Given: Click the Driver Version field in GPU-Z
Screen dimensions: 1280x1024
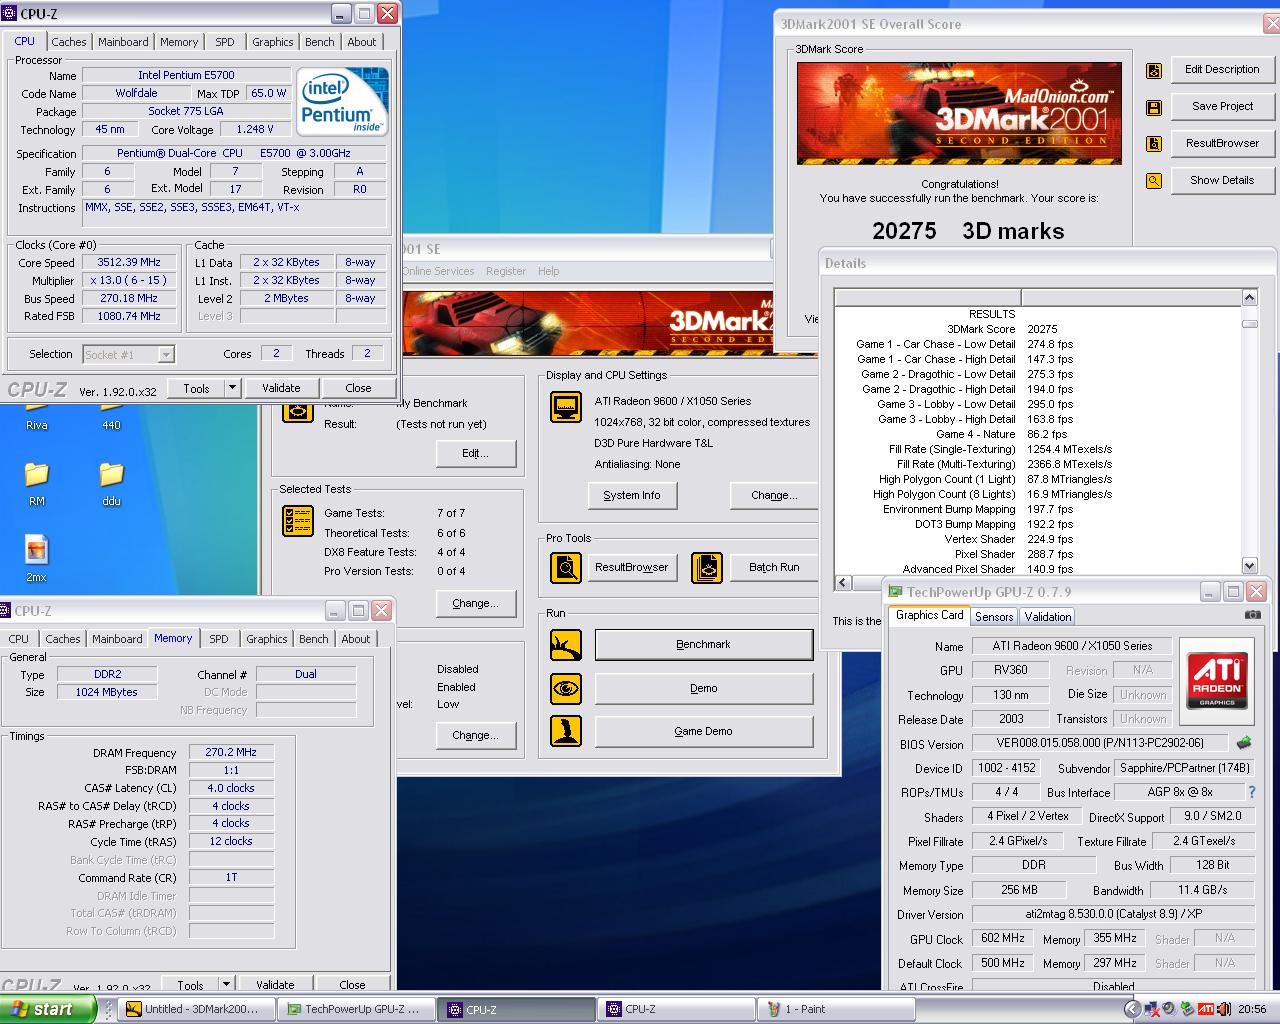Looking at the screenshot, I should pyautogui.click(x=1114, y=914).
